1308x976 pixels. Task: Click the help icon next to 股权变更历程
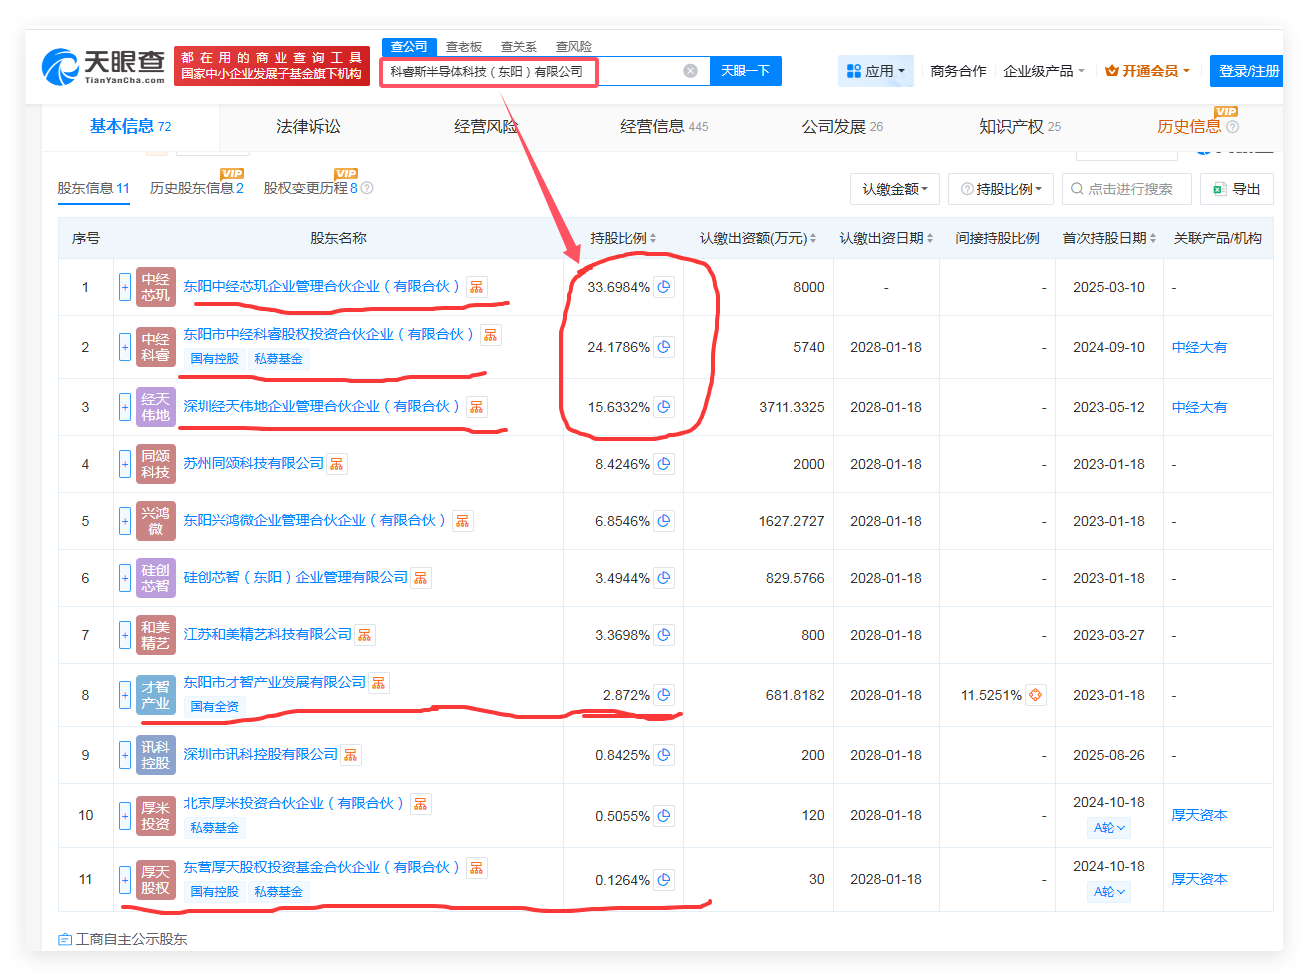click(x=367, y=188)
